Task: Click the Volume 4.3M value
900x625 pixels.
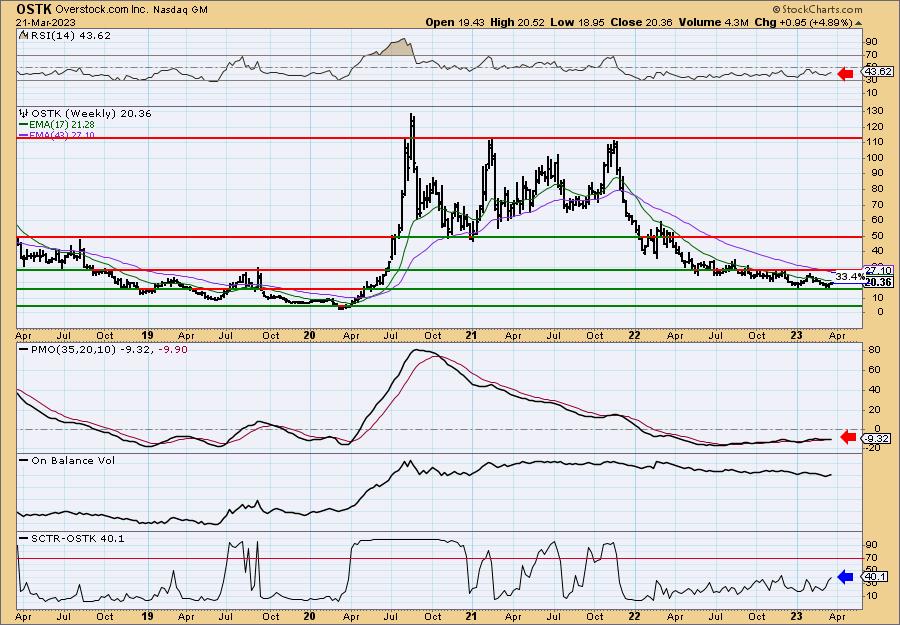Action: (713, 22)
